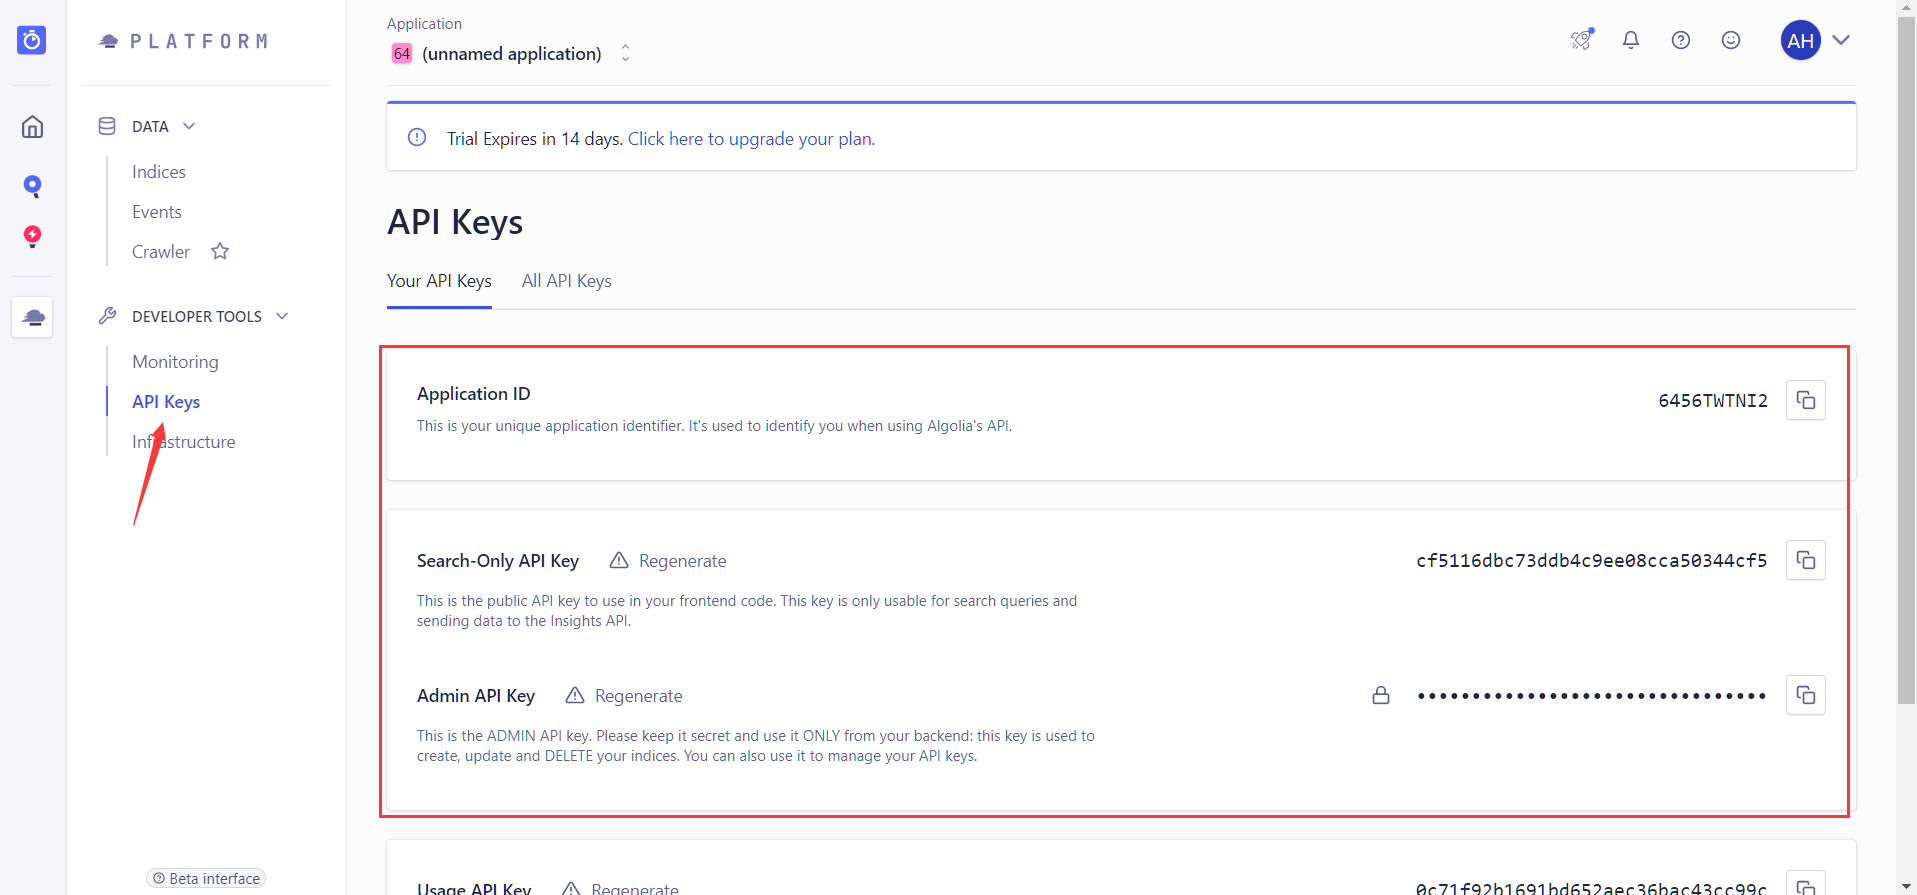
Task: Open Infrastructure in the sidebar
Action: click(x=184, y=442)
